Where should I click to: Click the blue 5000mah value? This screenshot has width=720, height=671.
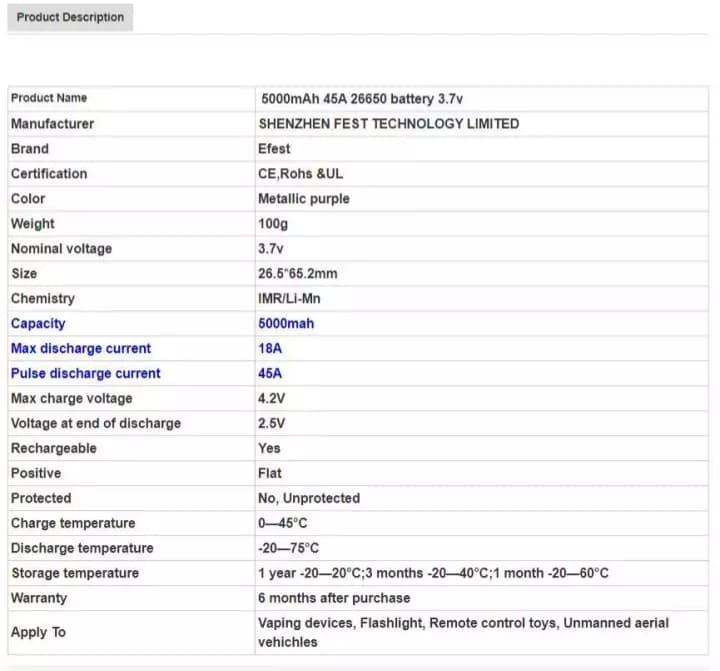point(286,323)
